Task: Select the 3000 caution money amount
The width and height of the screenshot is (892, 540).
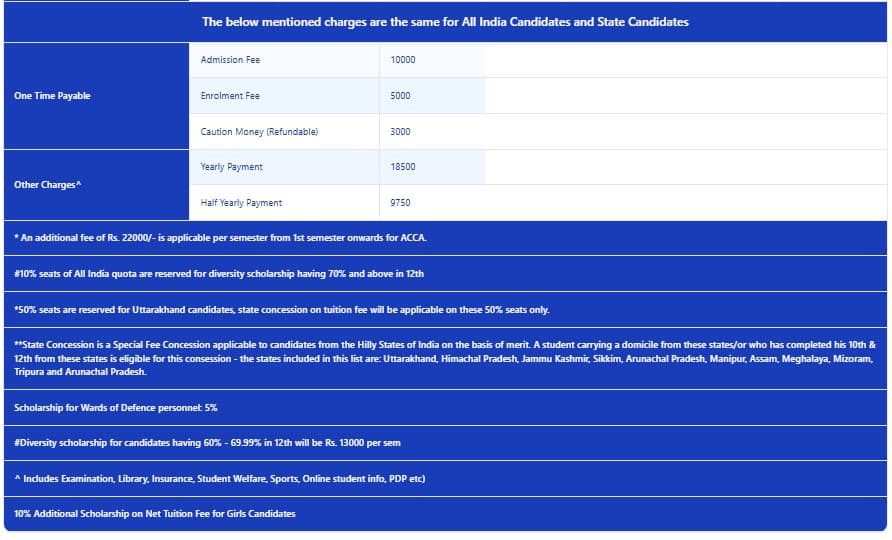Action: coord(401,132)
